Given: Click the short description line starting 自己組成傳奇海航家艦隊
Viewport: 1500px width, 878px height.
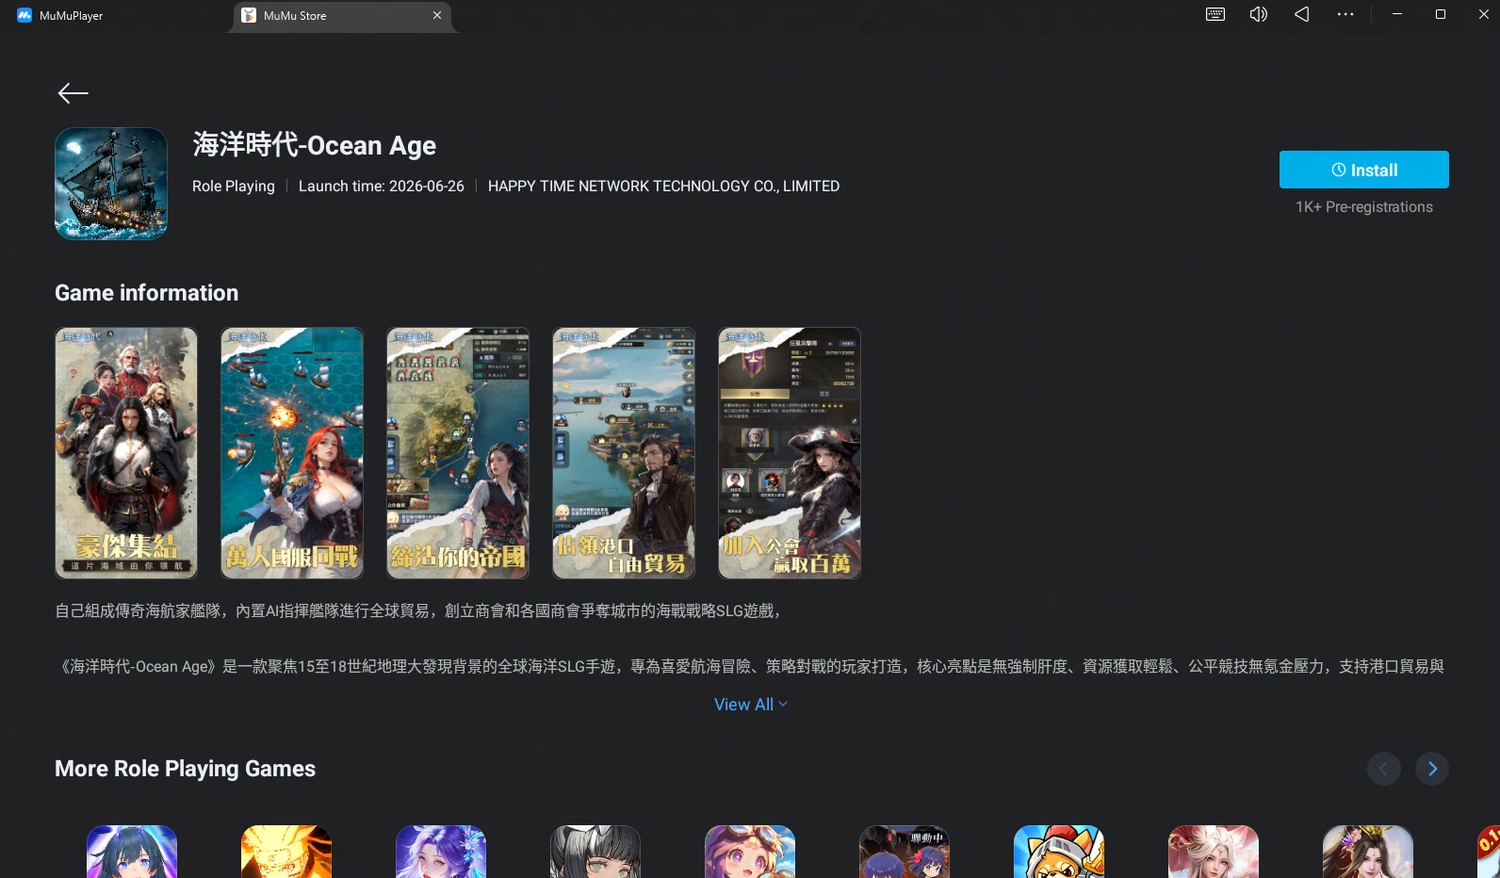Looking at the screenshot, I should click(418, 611).
